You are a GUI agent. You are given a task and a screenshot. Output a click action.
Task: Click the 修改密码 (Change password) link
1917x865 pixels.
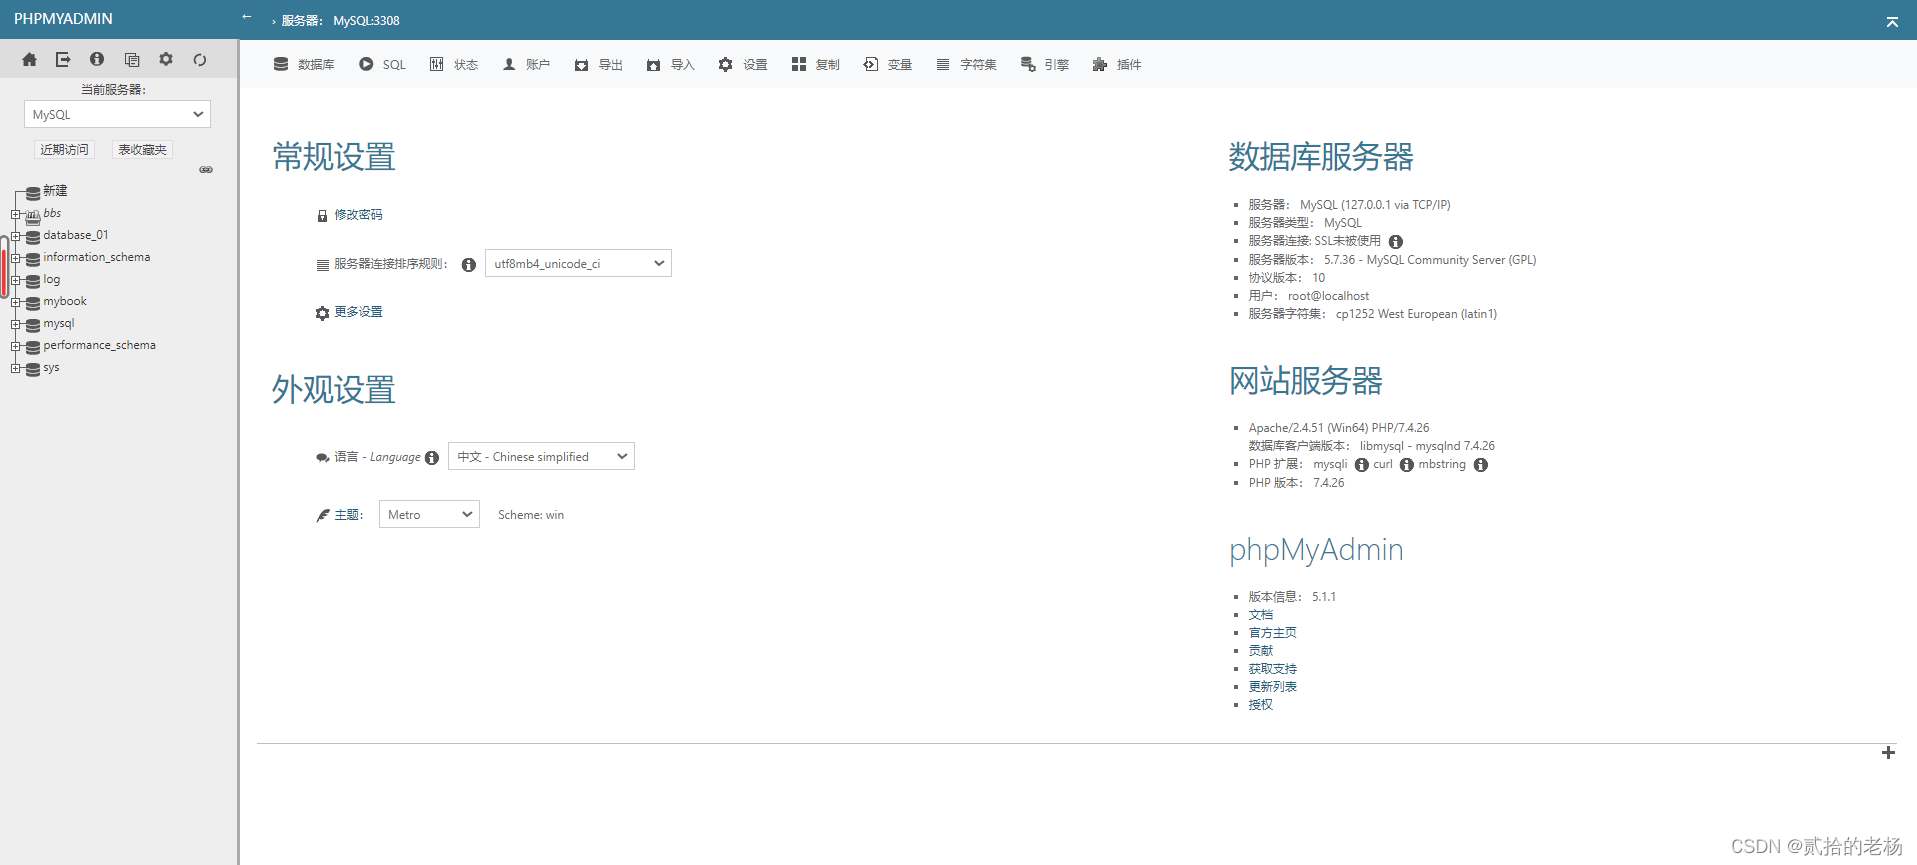(x=358, y=215)
